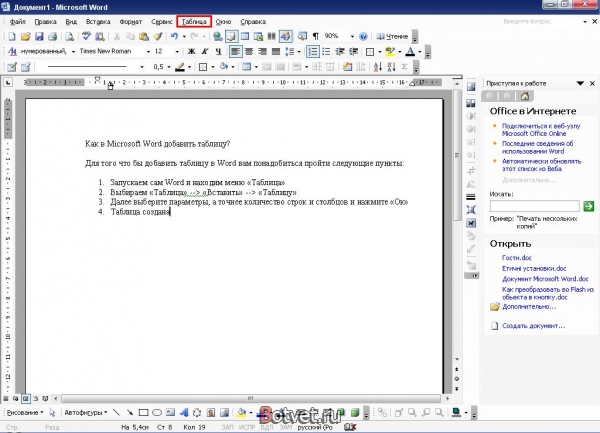Toggle Underline (Ч) formatting
The width and height of the screenshot is (600, 433).
pyautogui.click(x=218, y=51)
